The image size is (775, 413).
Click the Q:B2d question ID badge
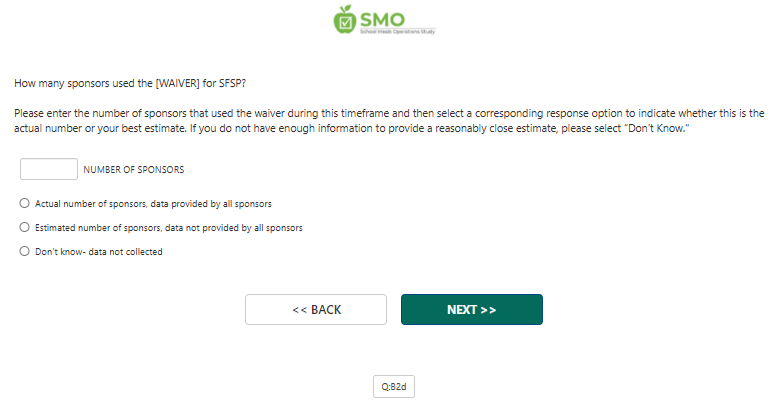(392, 386)
